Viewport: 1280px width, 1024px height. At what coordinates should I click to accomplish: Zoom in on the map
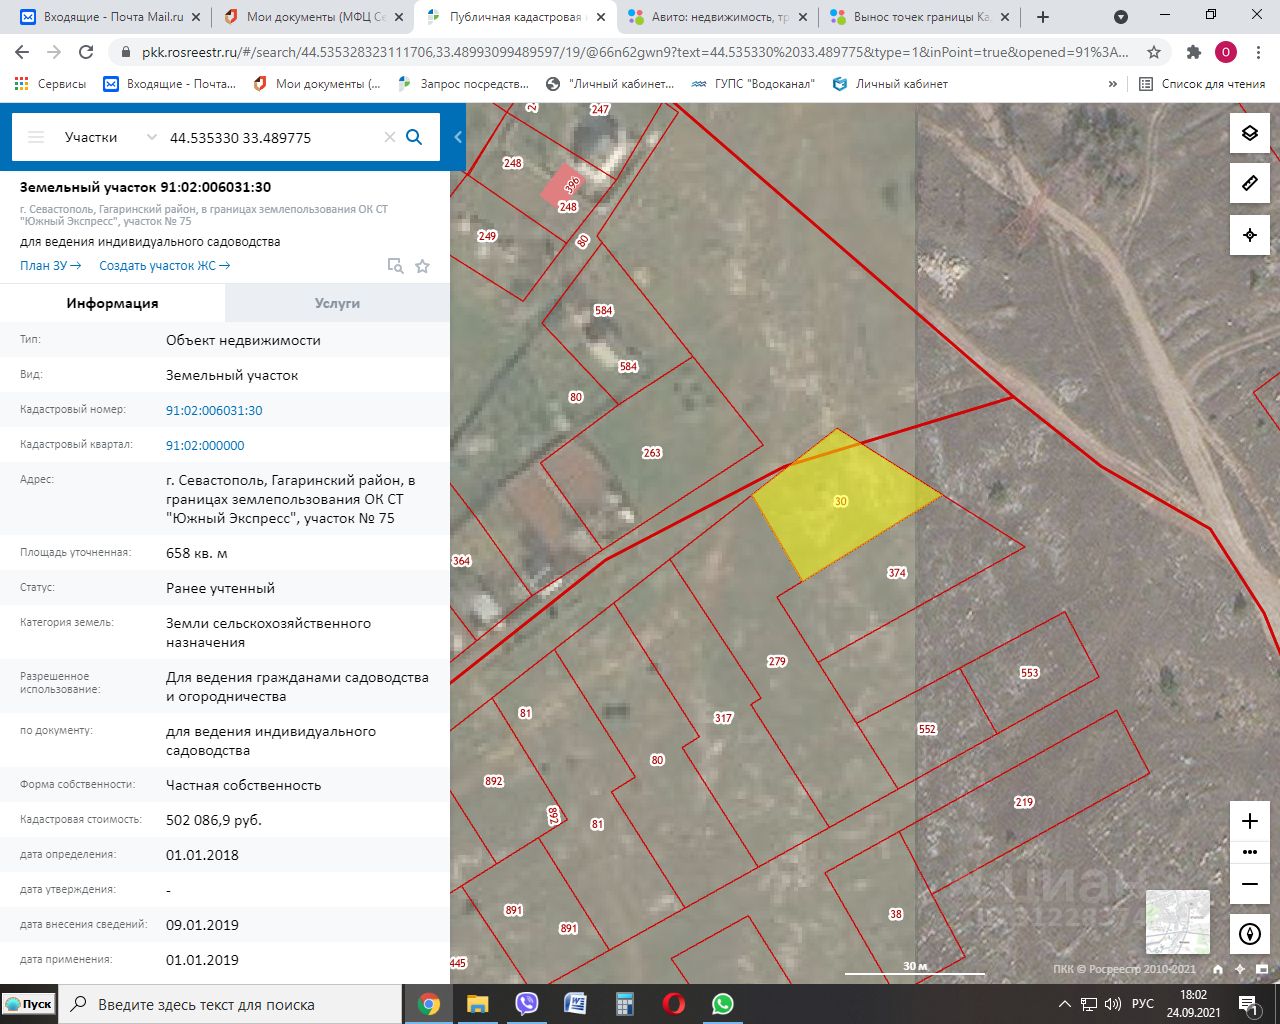coord(1249,822)
